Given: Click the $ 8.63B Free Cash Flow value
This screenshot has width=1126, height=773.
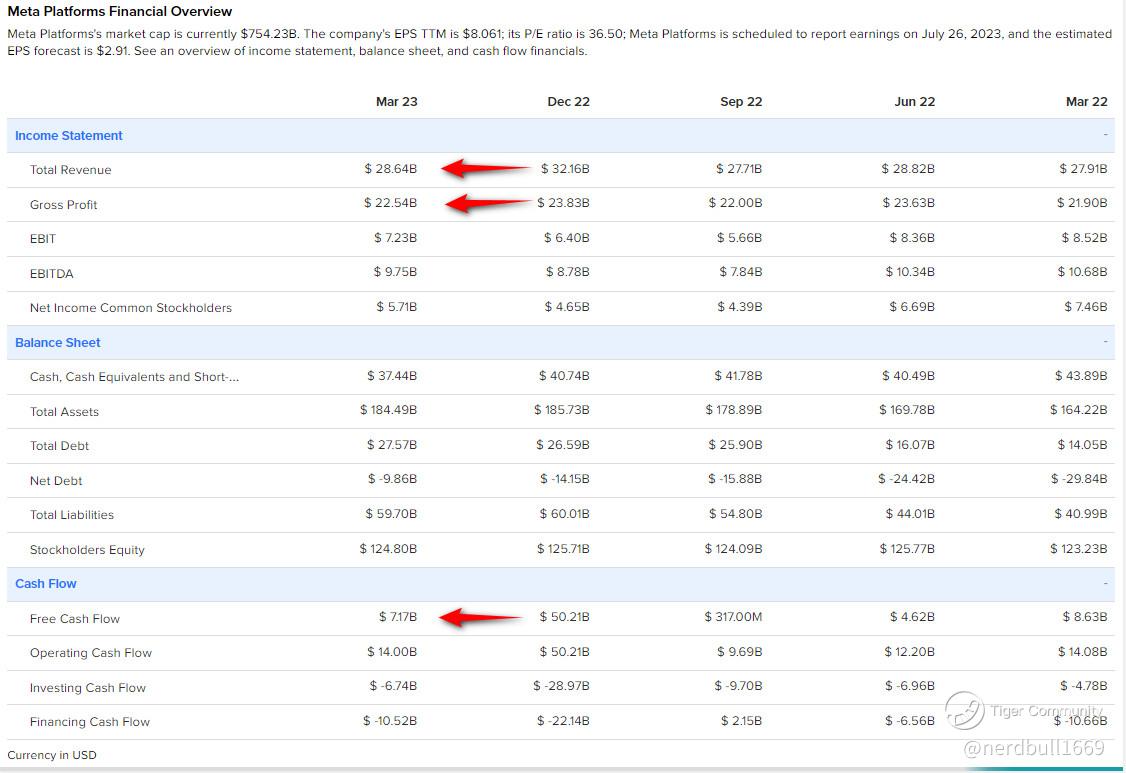Looking at the screenshot, I should click(1085, 617).
